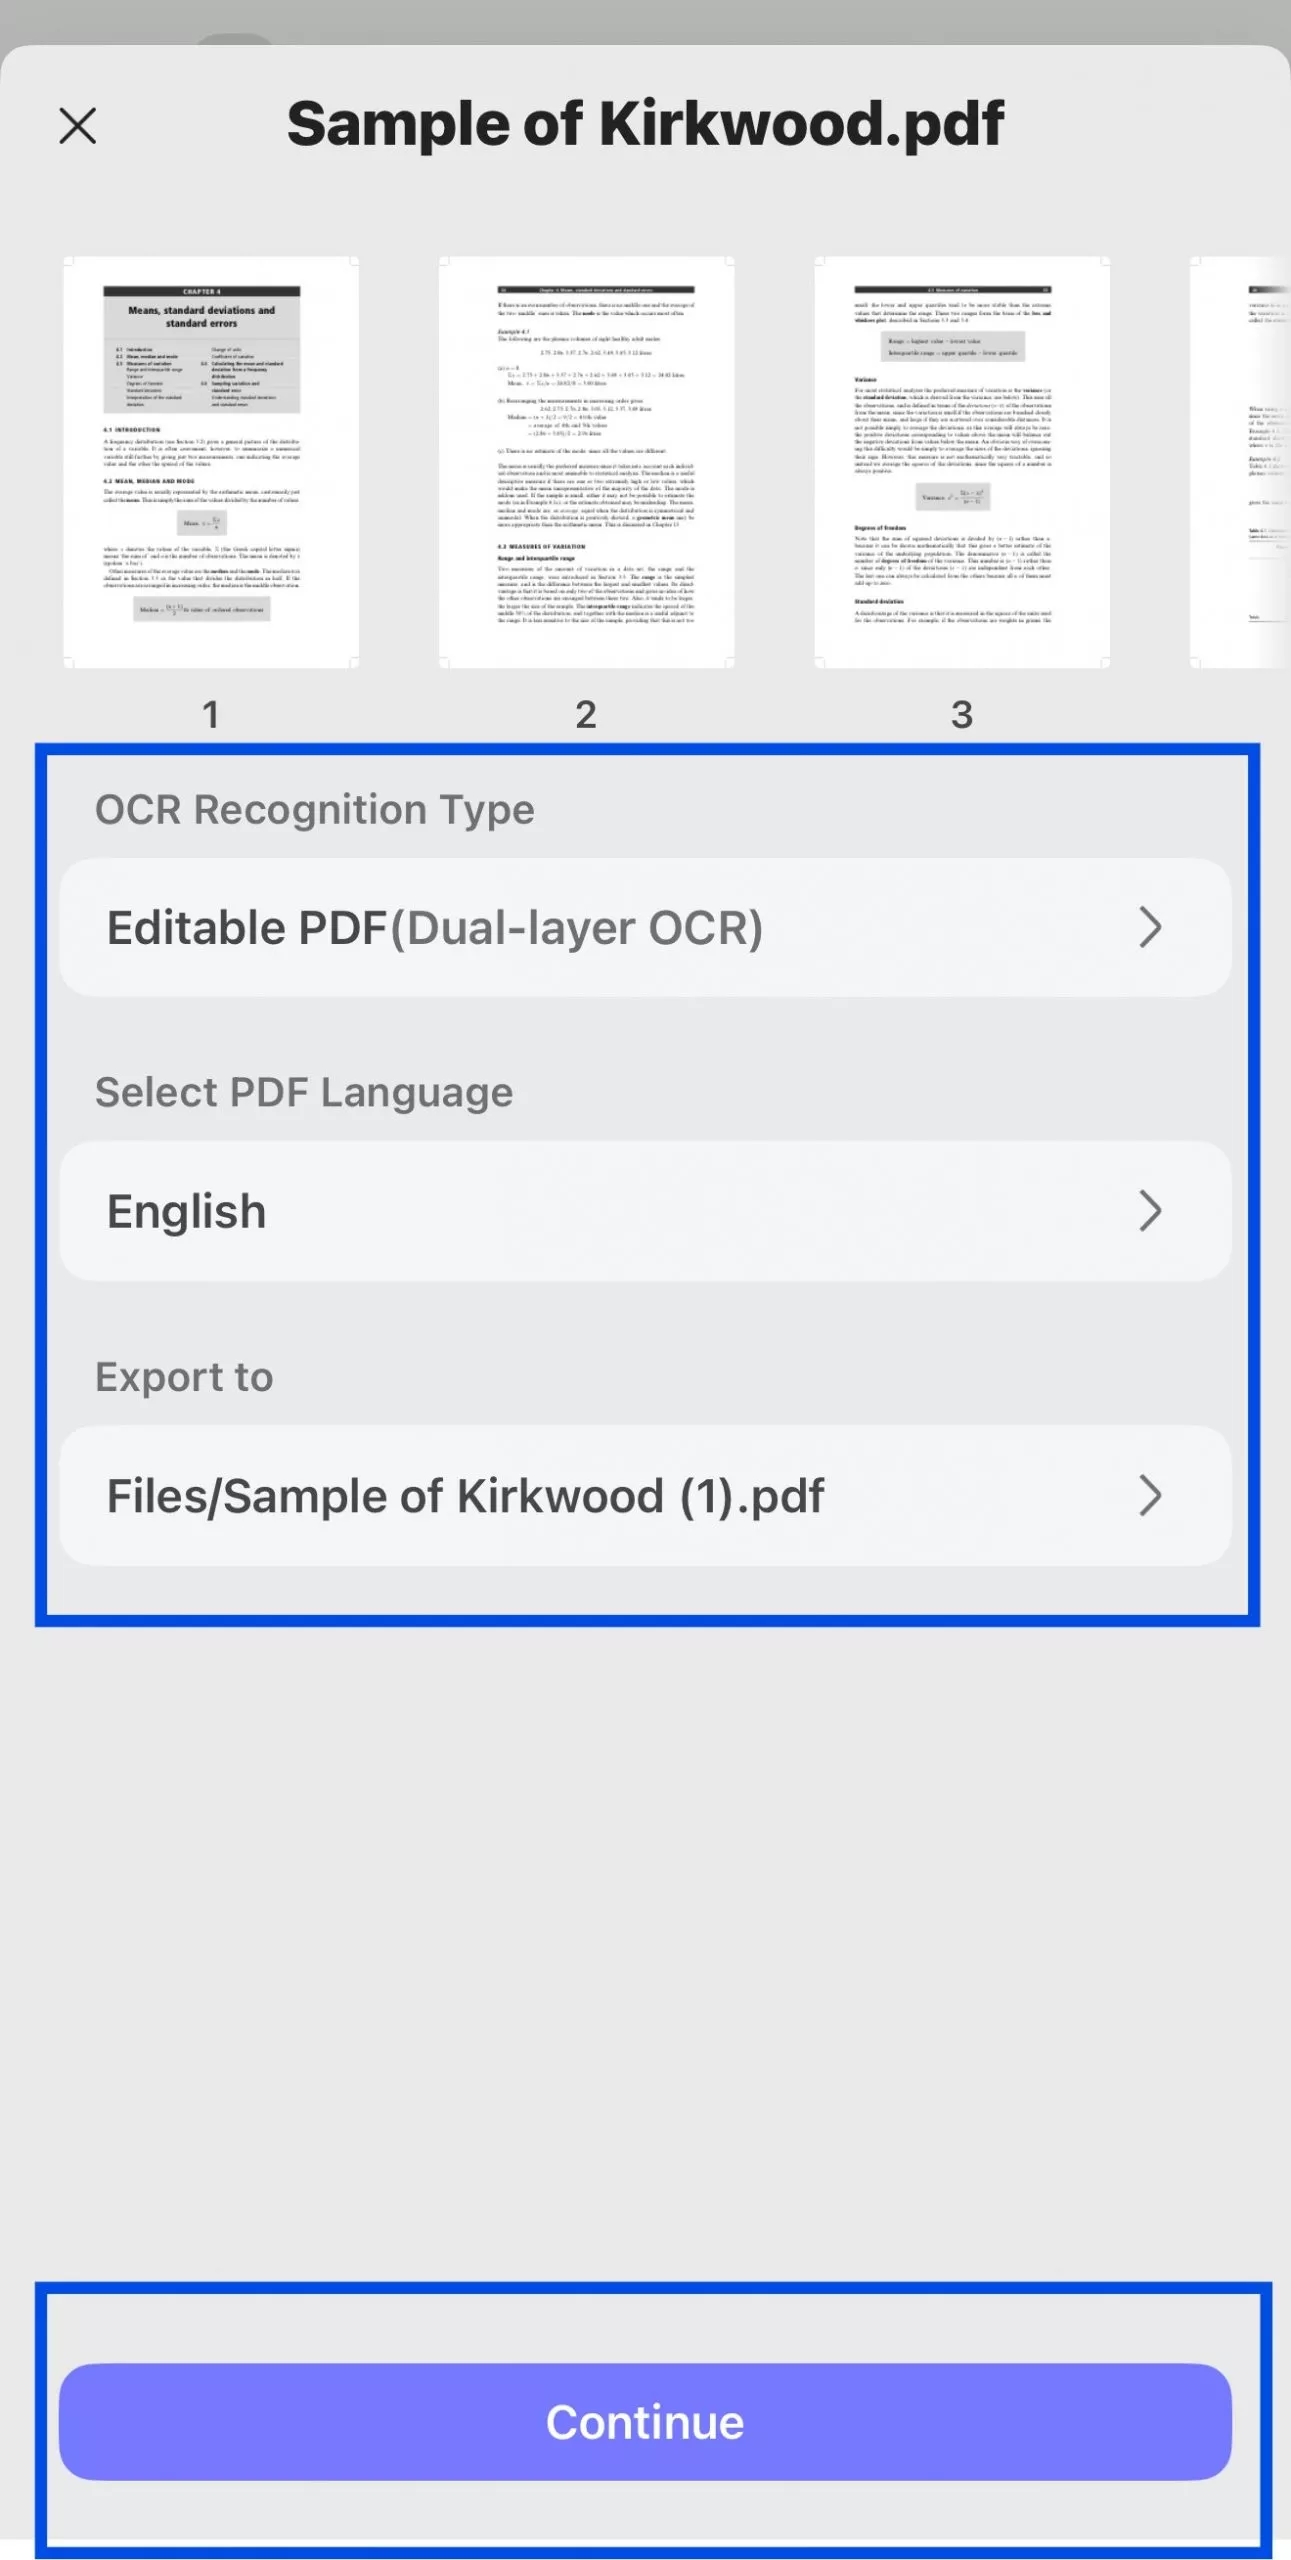Tap the right arrow on the English row

click(x=1148, y=1211)
